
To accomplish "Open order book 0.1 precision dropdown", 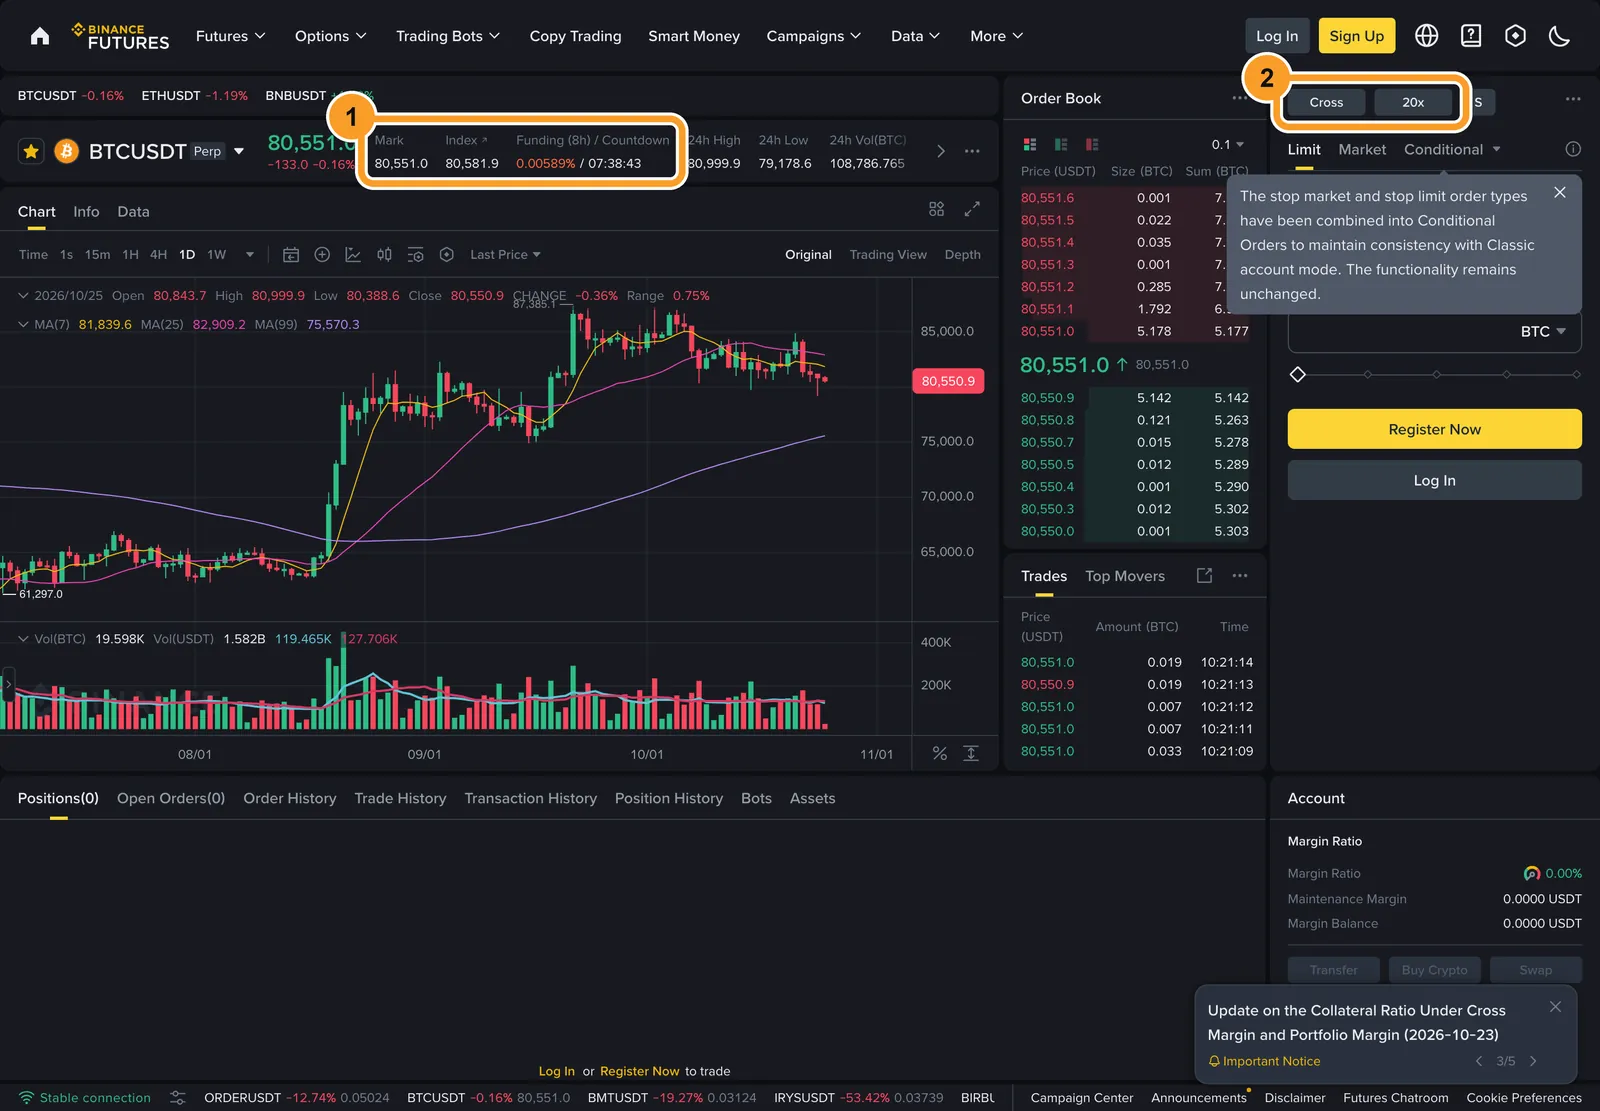I will pos(1228,144).
